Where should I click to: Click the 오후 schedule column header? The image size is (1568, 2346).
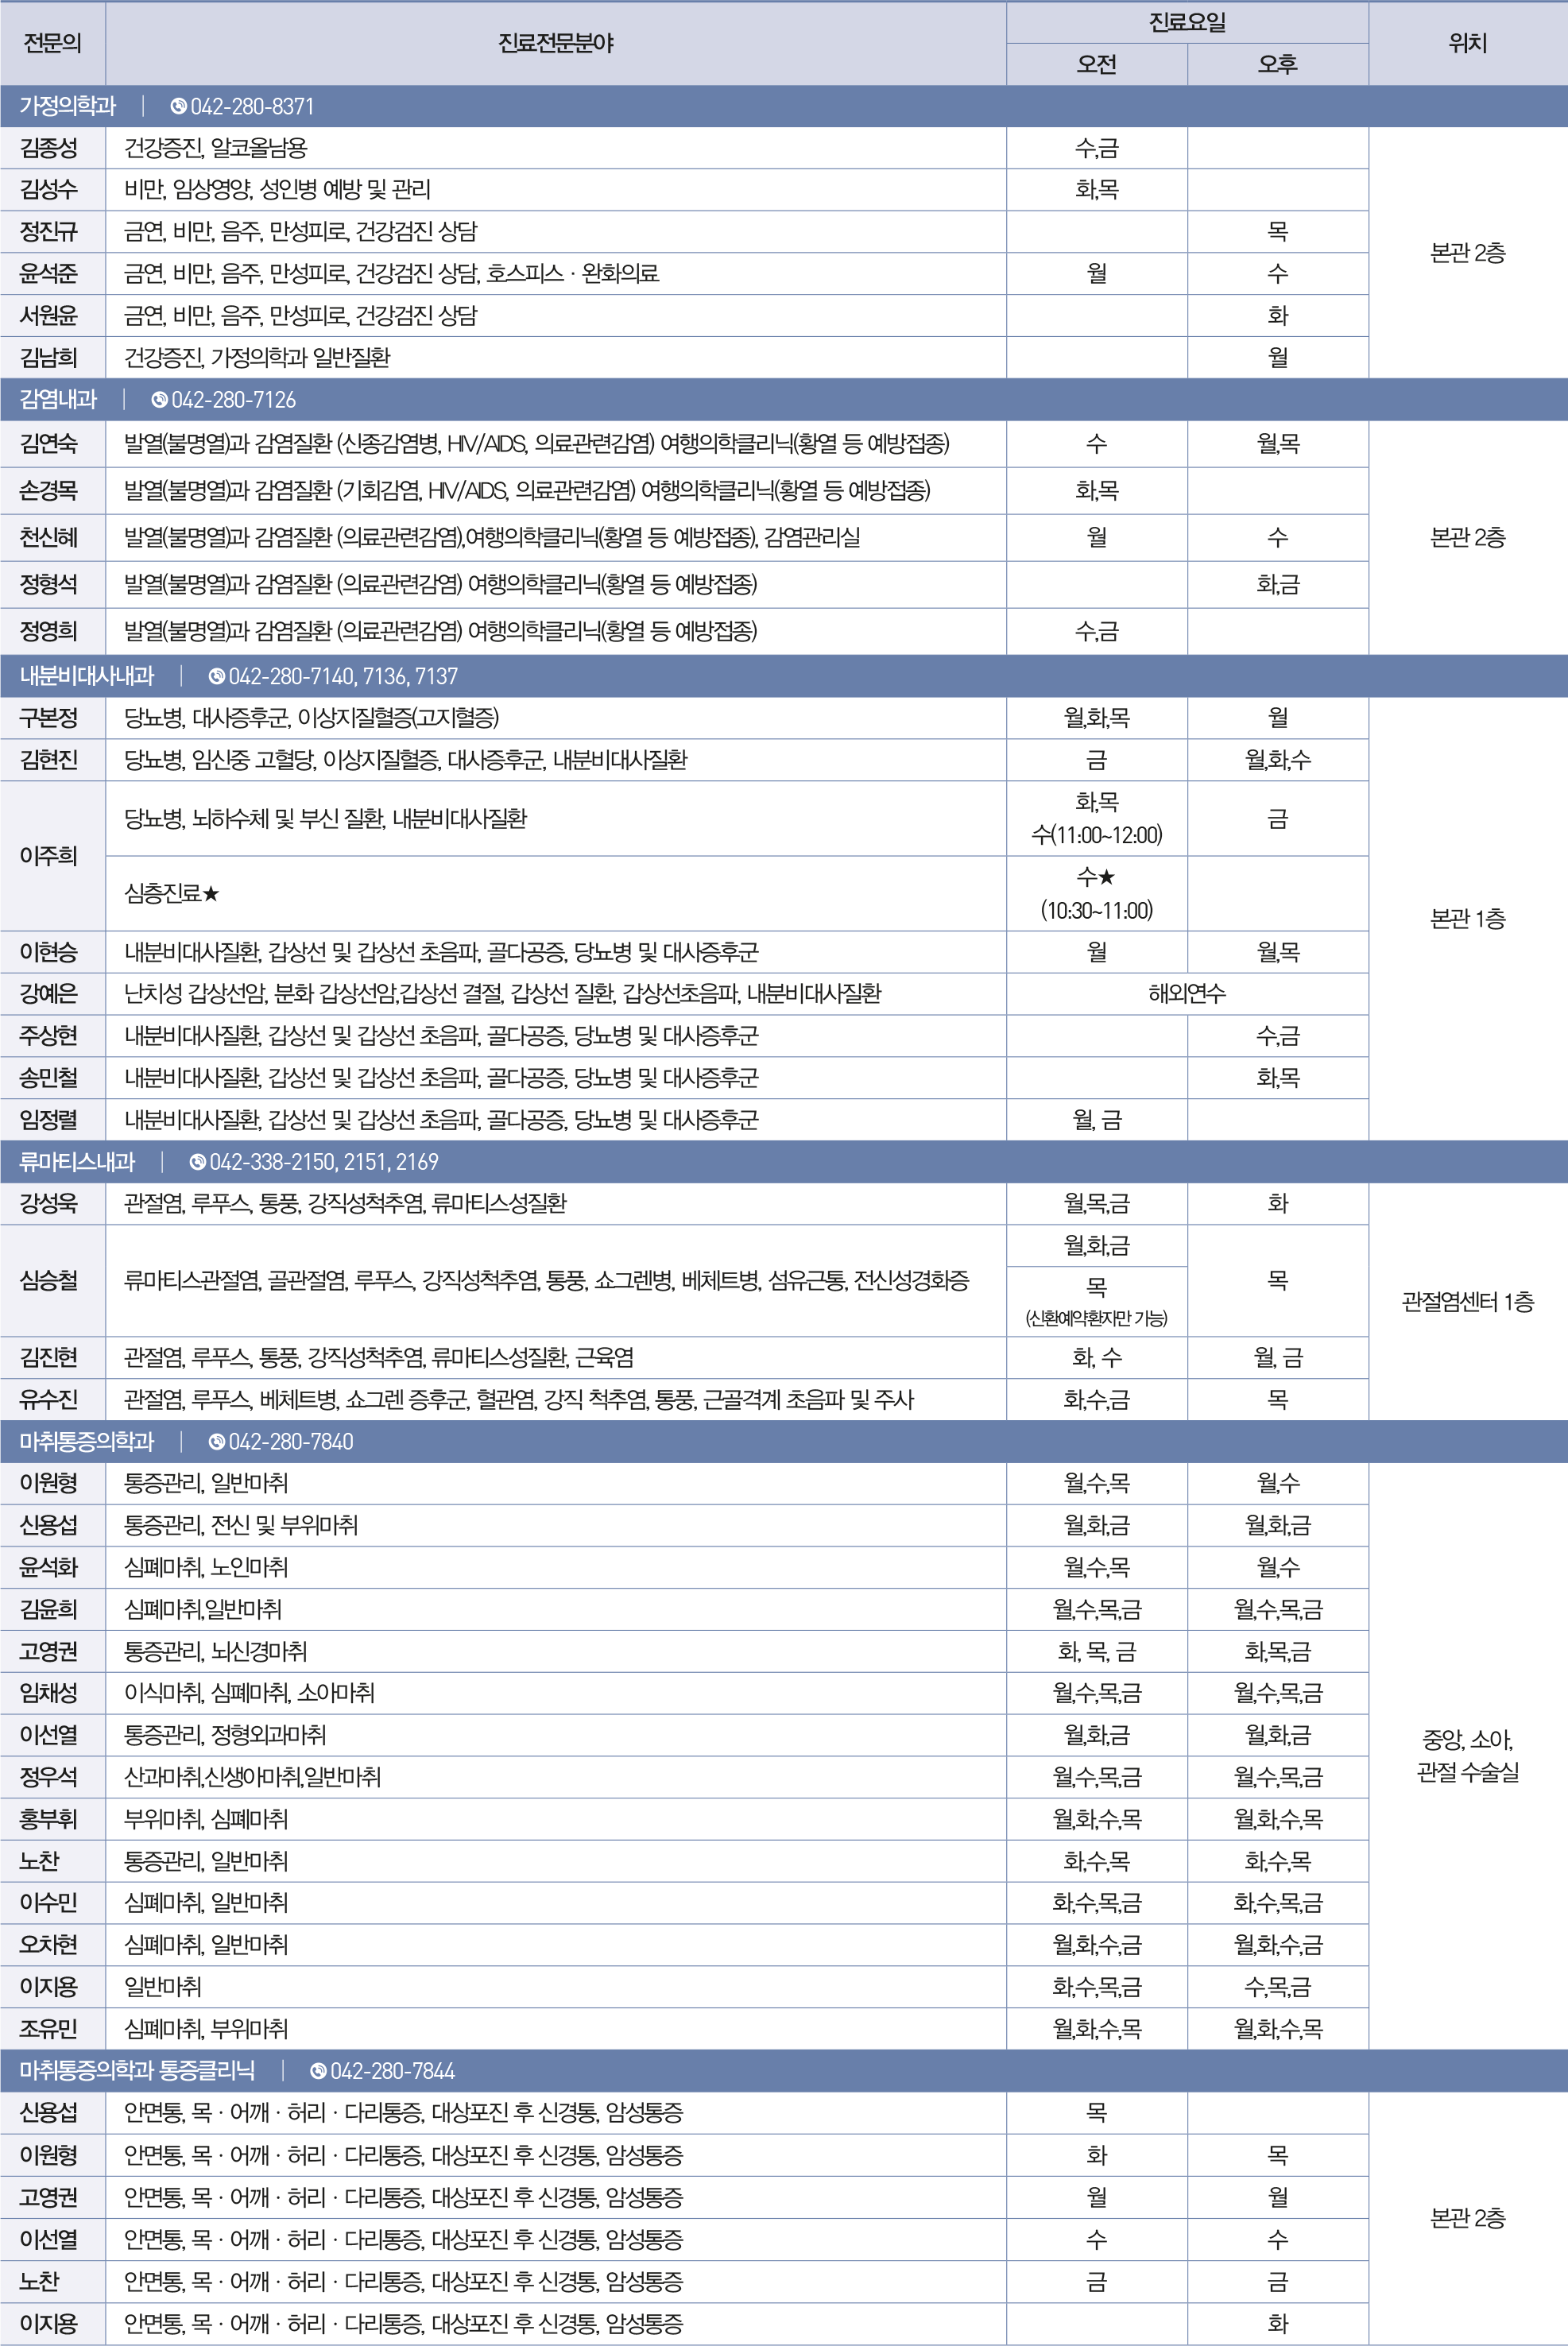(x=1277, y=64)
